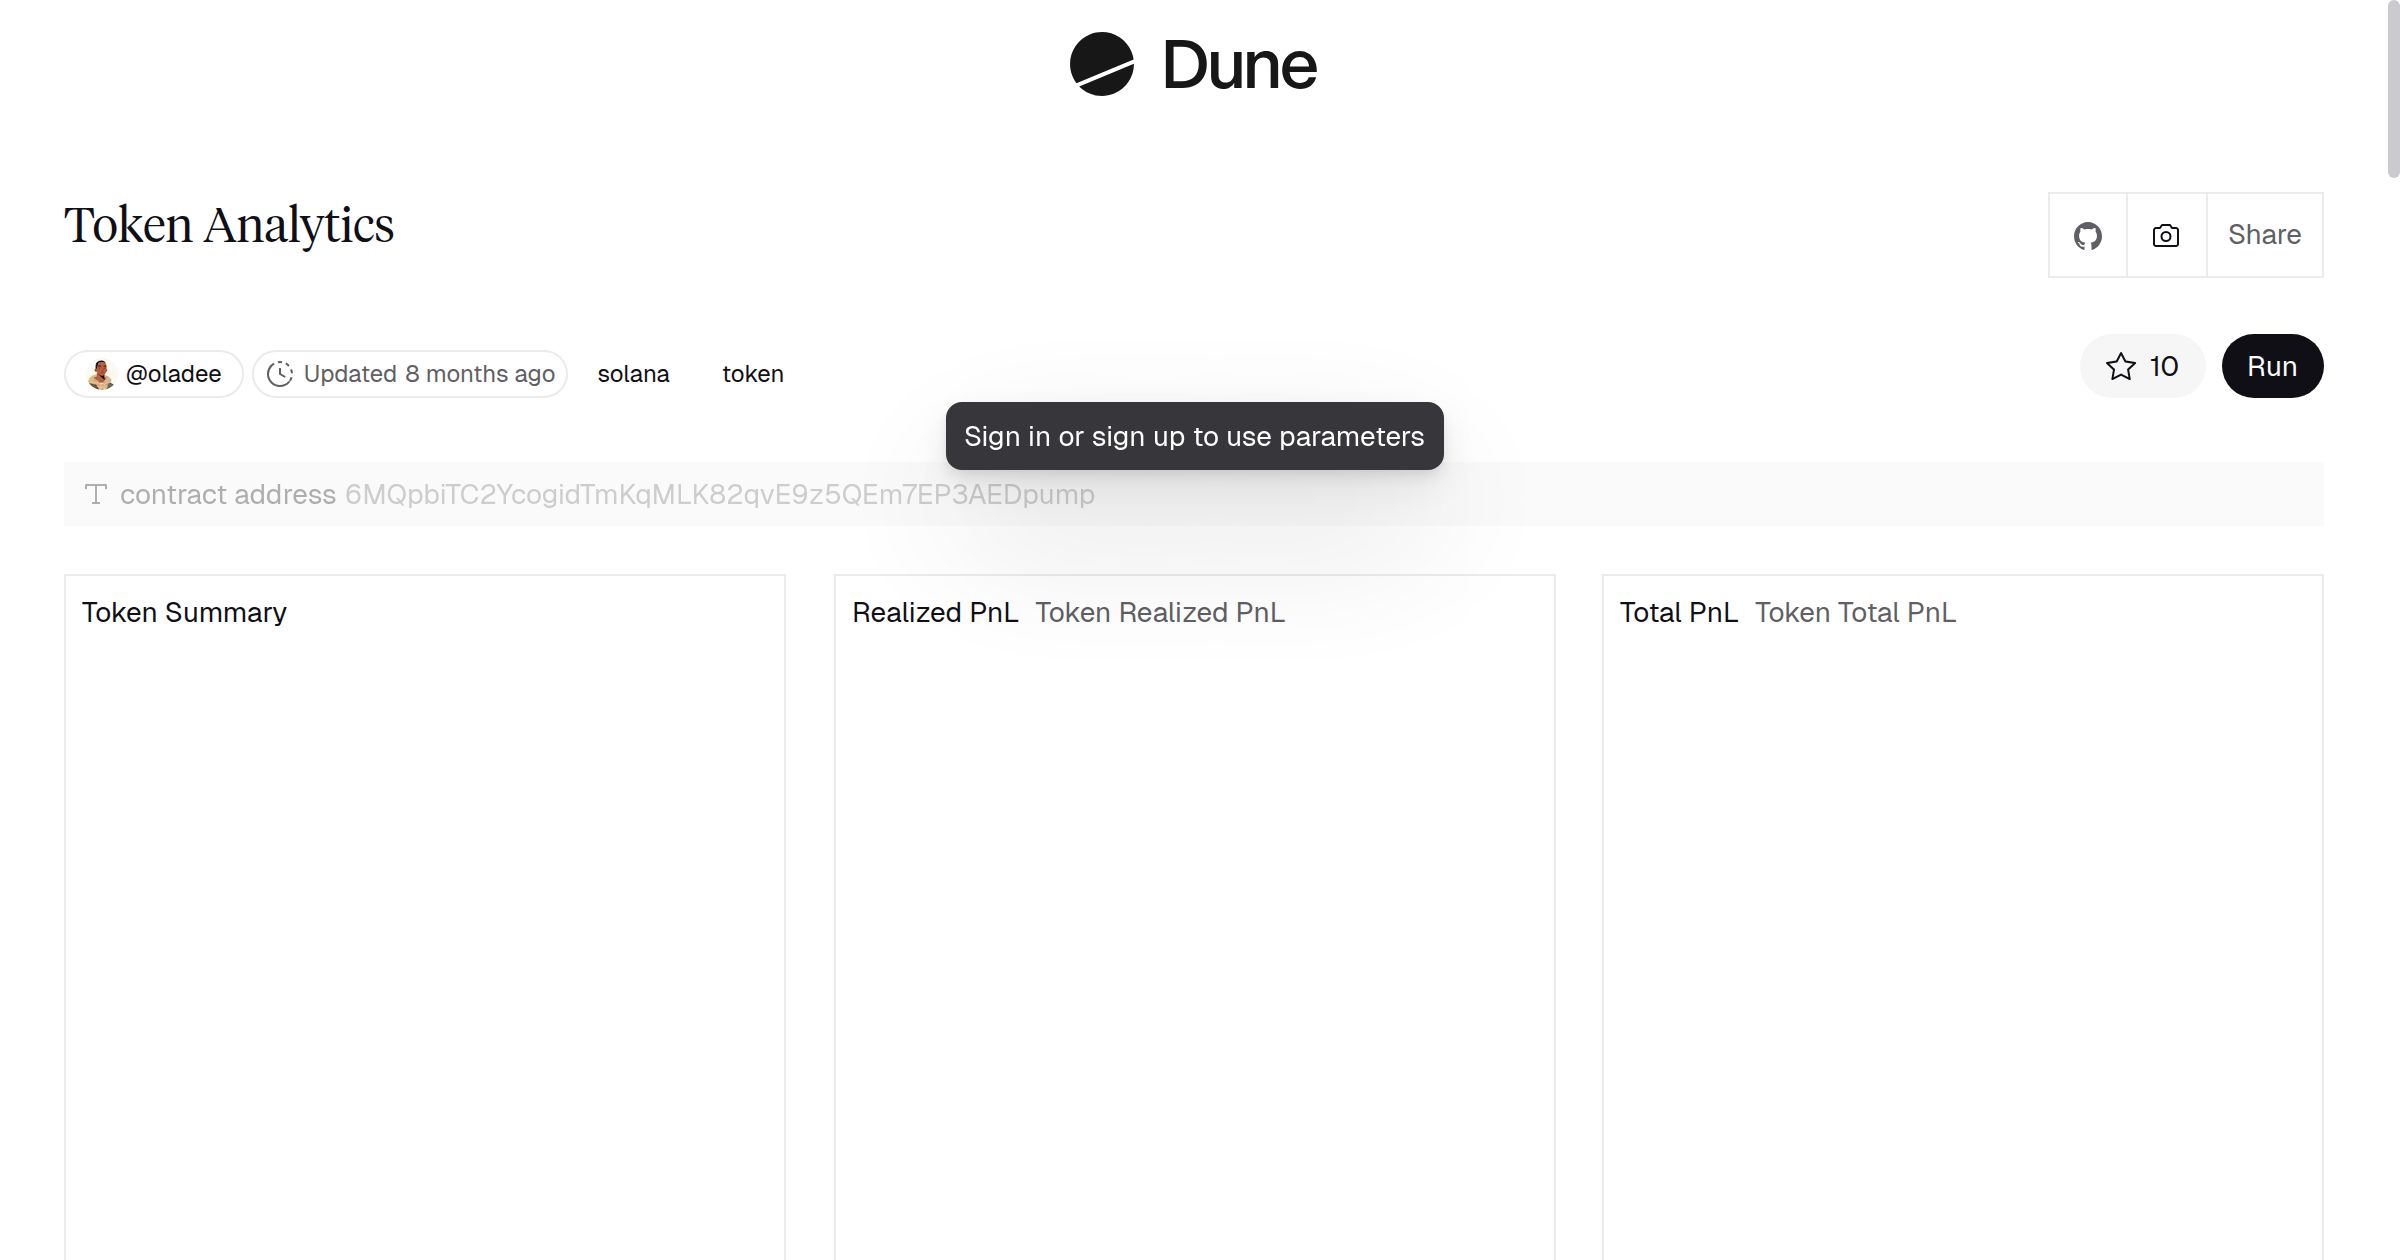The image size is (2400, 1260).
Task: Click the page vertical scrollbar thumb
Action: (x=2392, y=90)
